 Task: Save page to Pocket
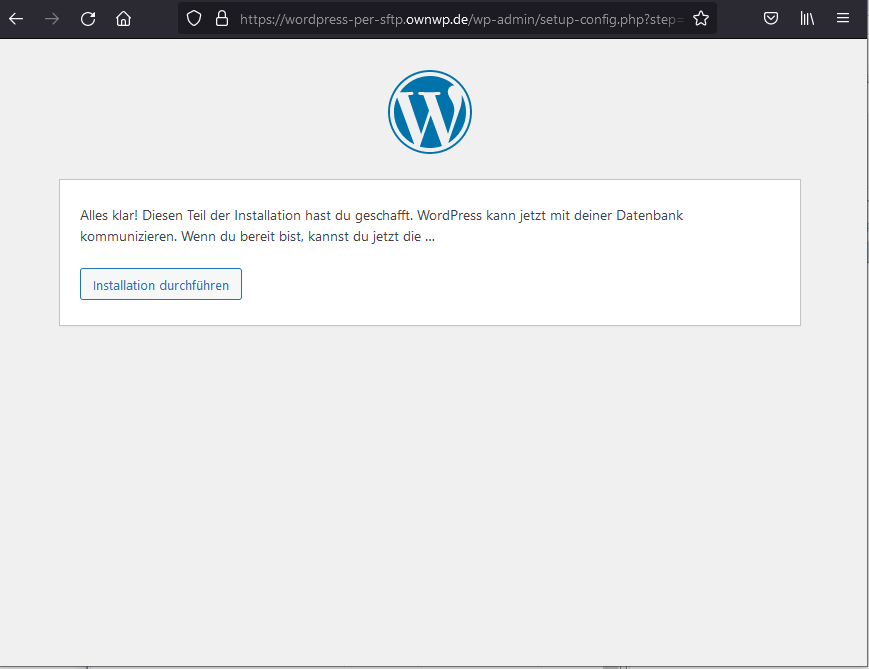coord(771,19)
